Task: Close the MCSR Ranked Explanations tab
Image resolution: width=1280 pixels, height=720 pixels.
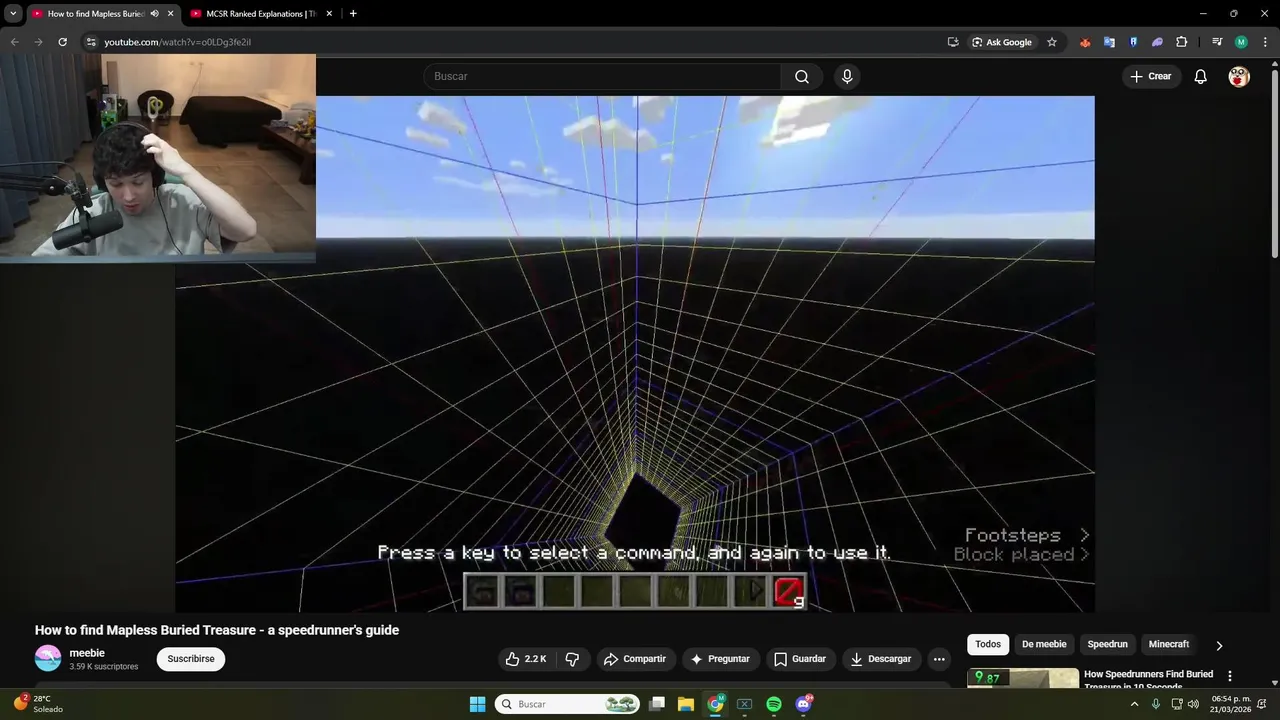Action: pos(329,13)
